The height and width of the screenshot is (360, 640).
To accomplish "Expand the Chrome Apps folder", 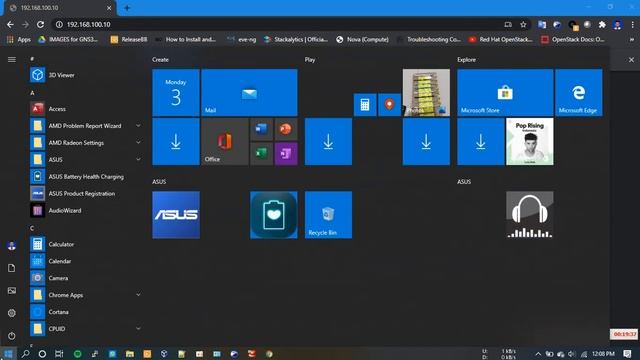I will (138, 295).
